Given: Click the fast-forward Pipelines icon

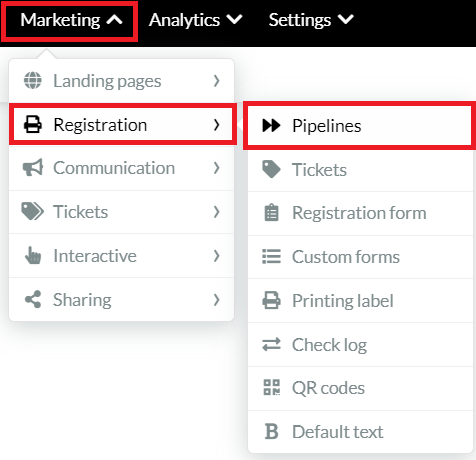Looking at the screenshot, I should [271, 126].
